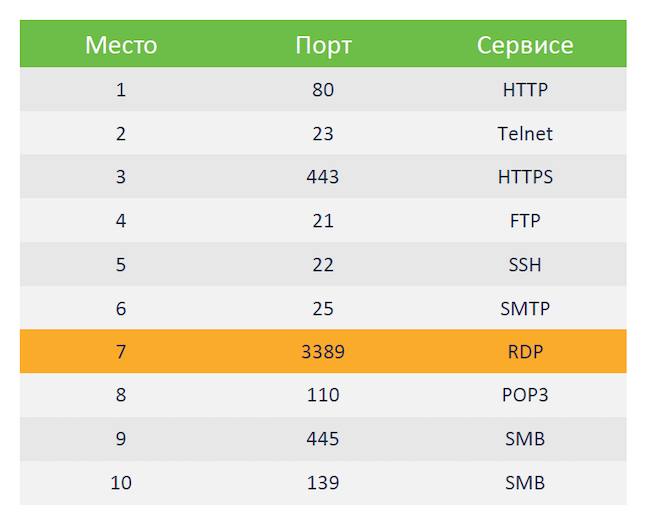
Task: Click the port 80 cell
Action: click(323, 90)
